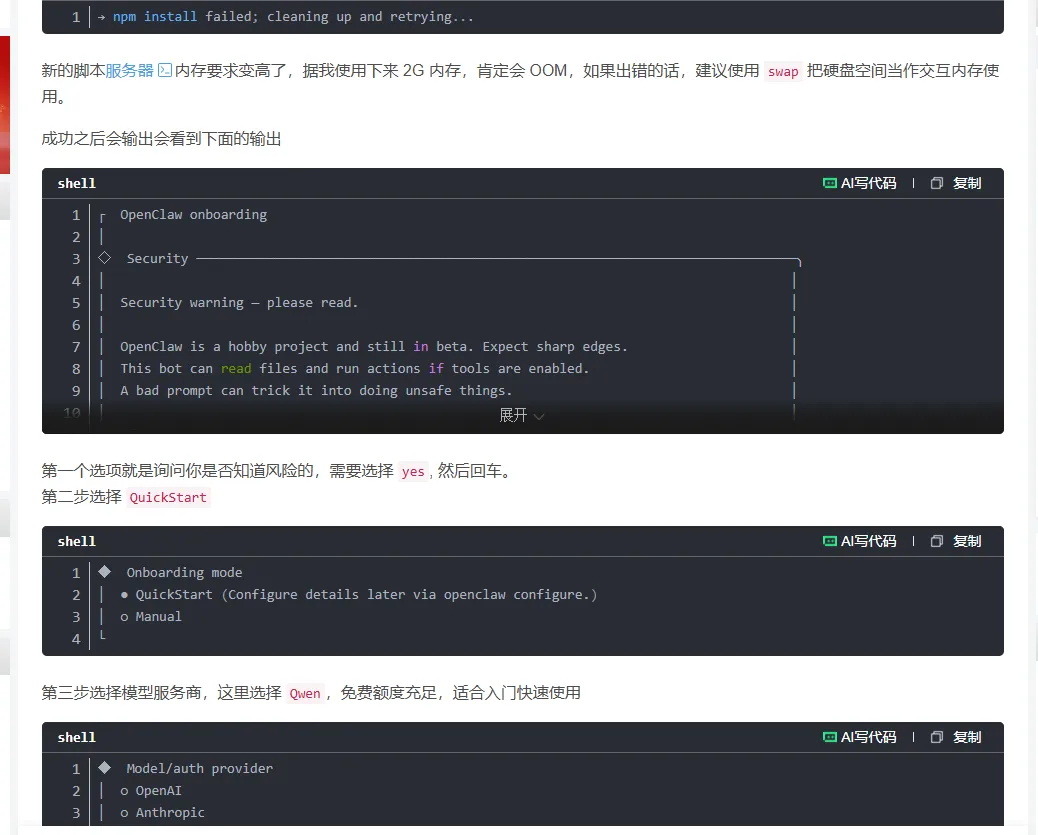Screen dimensions: 1038x835
Task: Click the OpenAI option line
Action: [151, 791]
